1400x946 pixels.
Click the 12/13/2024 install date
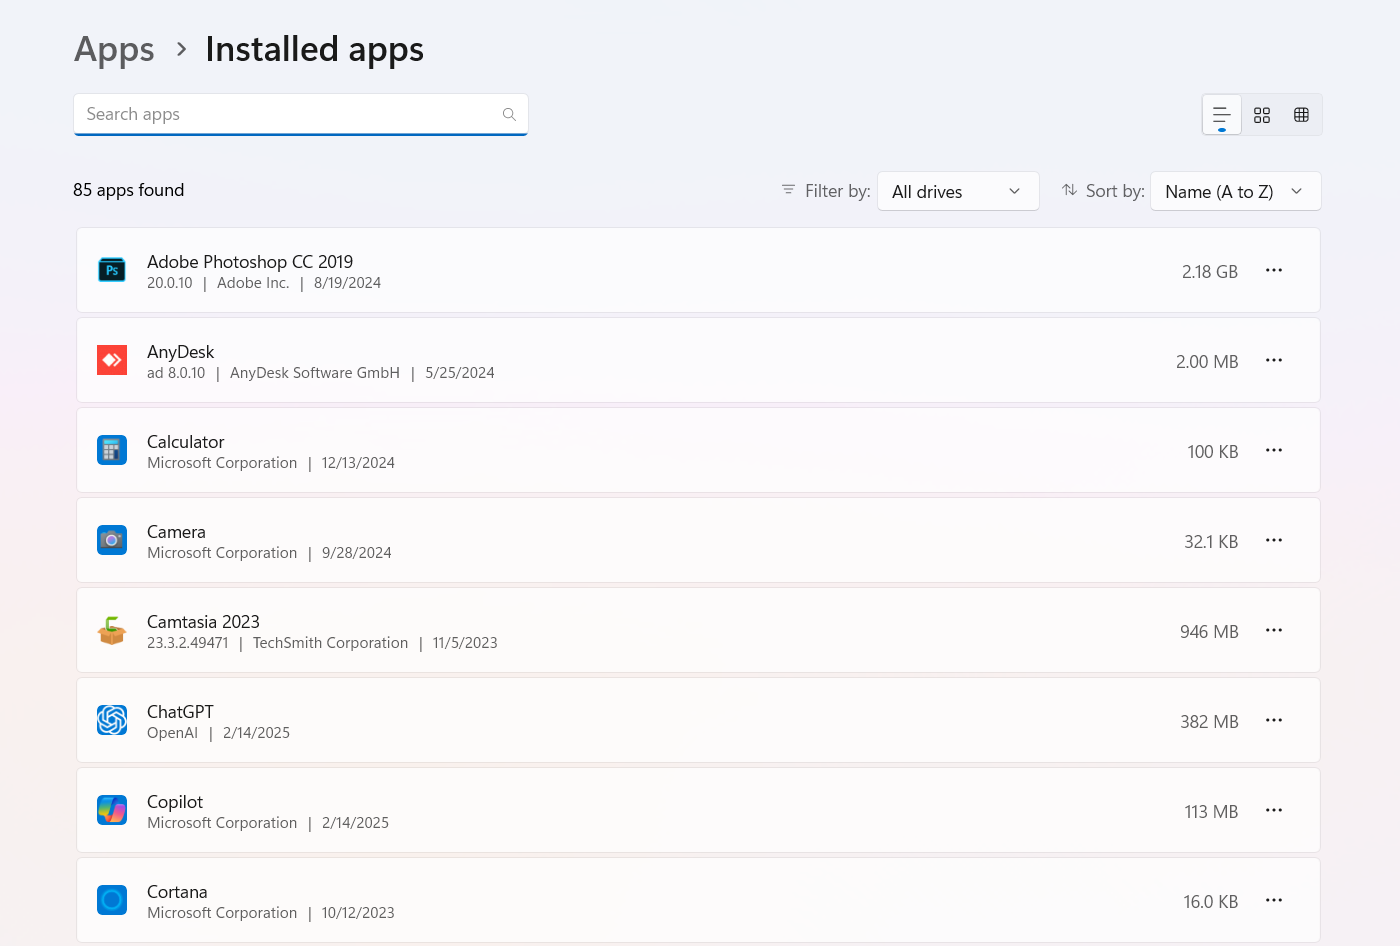(358, 463)
